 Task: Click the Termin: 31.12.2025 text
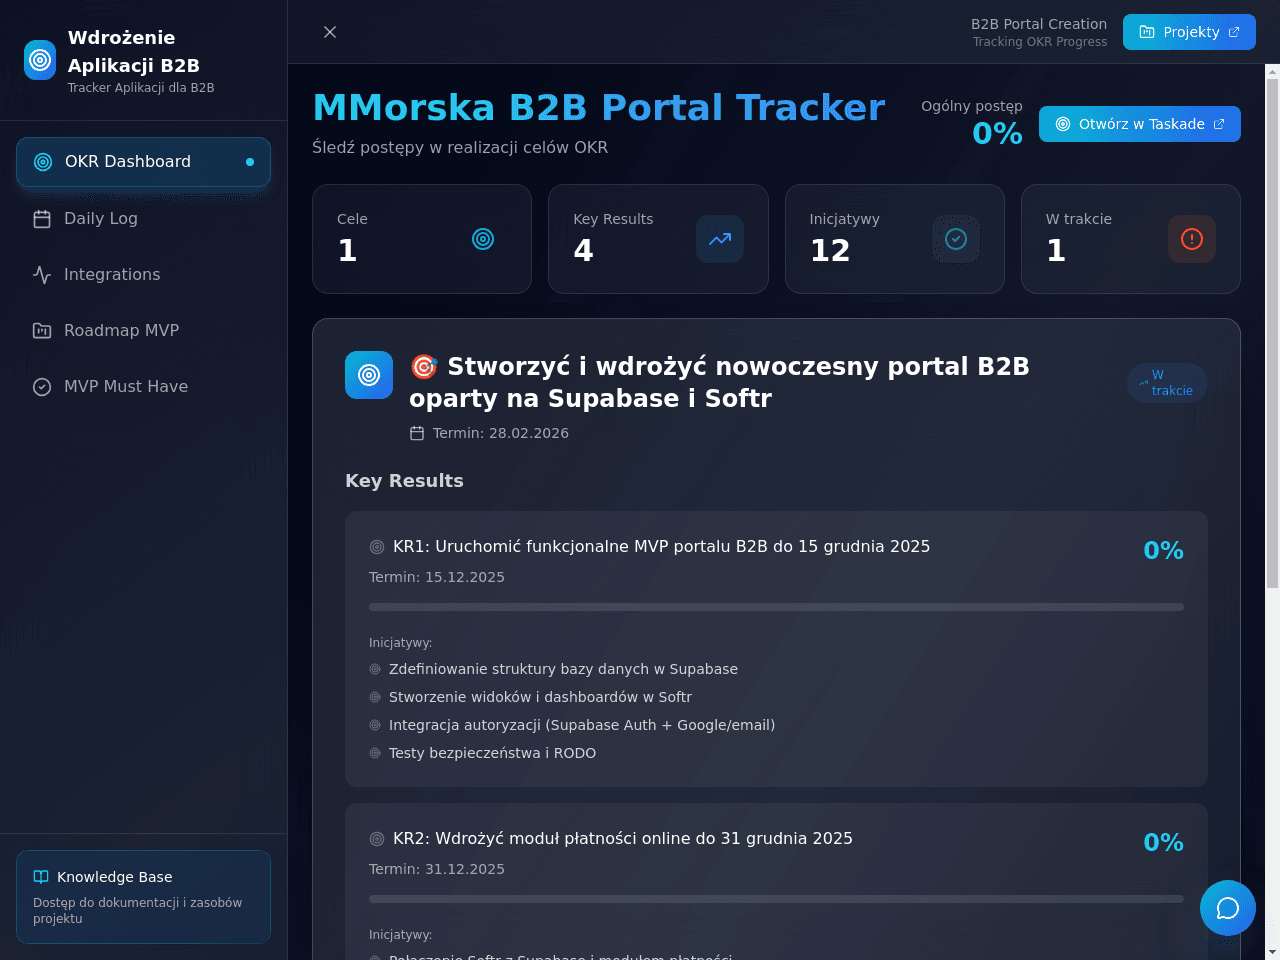[437, 869]
